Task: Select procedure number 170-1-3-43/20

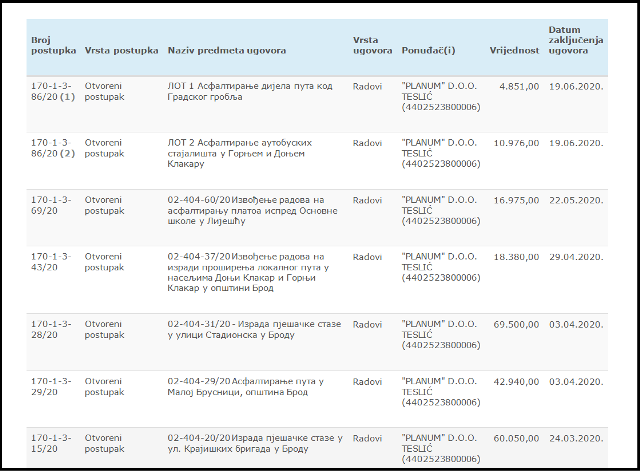Action: 51,262
